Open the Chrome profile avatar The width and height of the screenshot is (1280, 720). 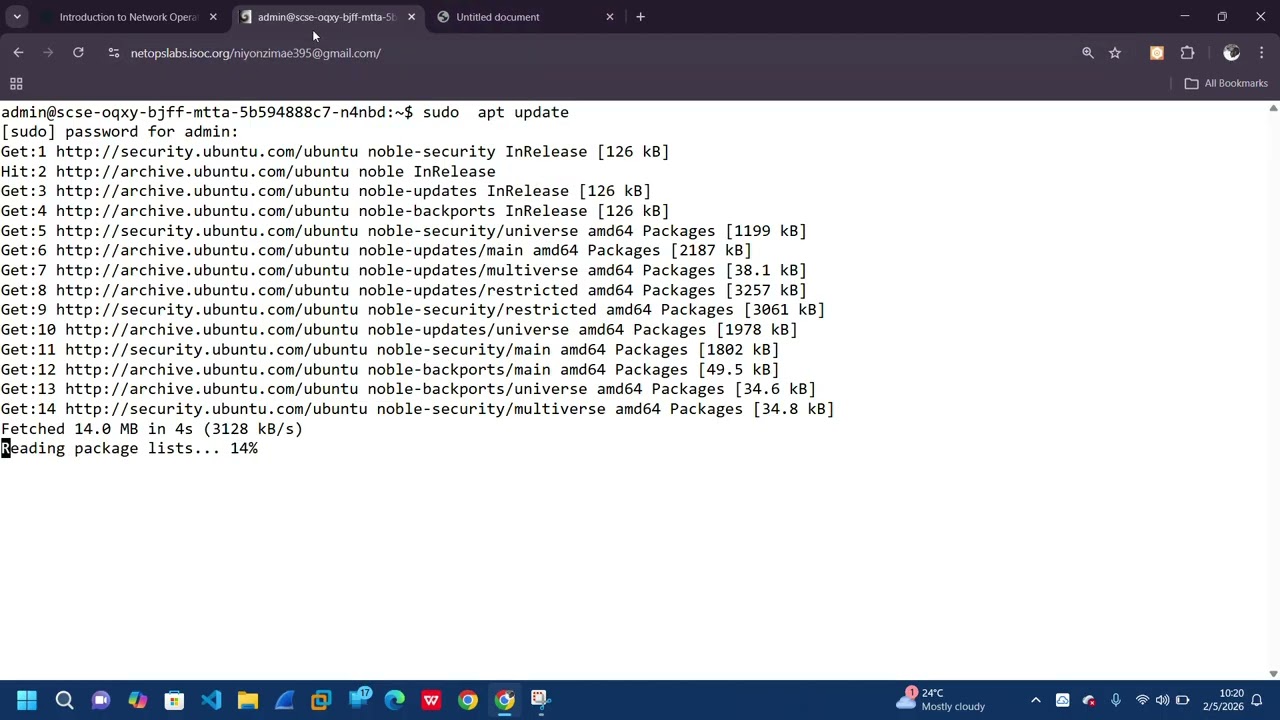pyautogui.click(x=1232, y=53)
